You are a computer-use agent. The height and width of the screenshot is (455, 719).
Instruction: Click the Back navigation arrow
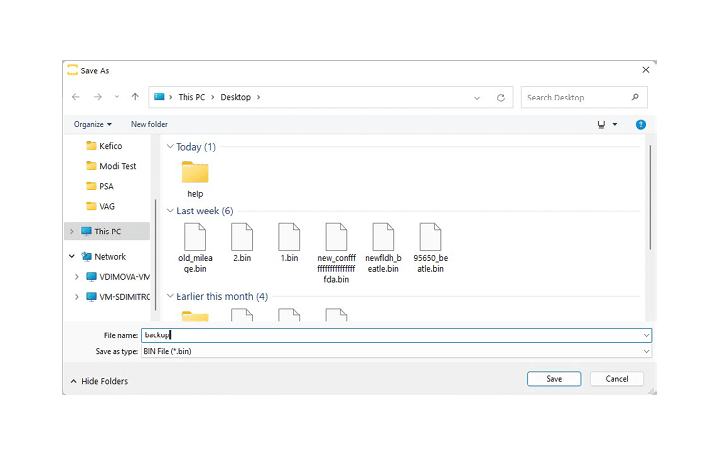pos(77,97)
